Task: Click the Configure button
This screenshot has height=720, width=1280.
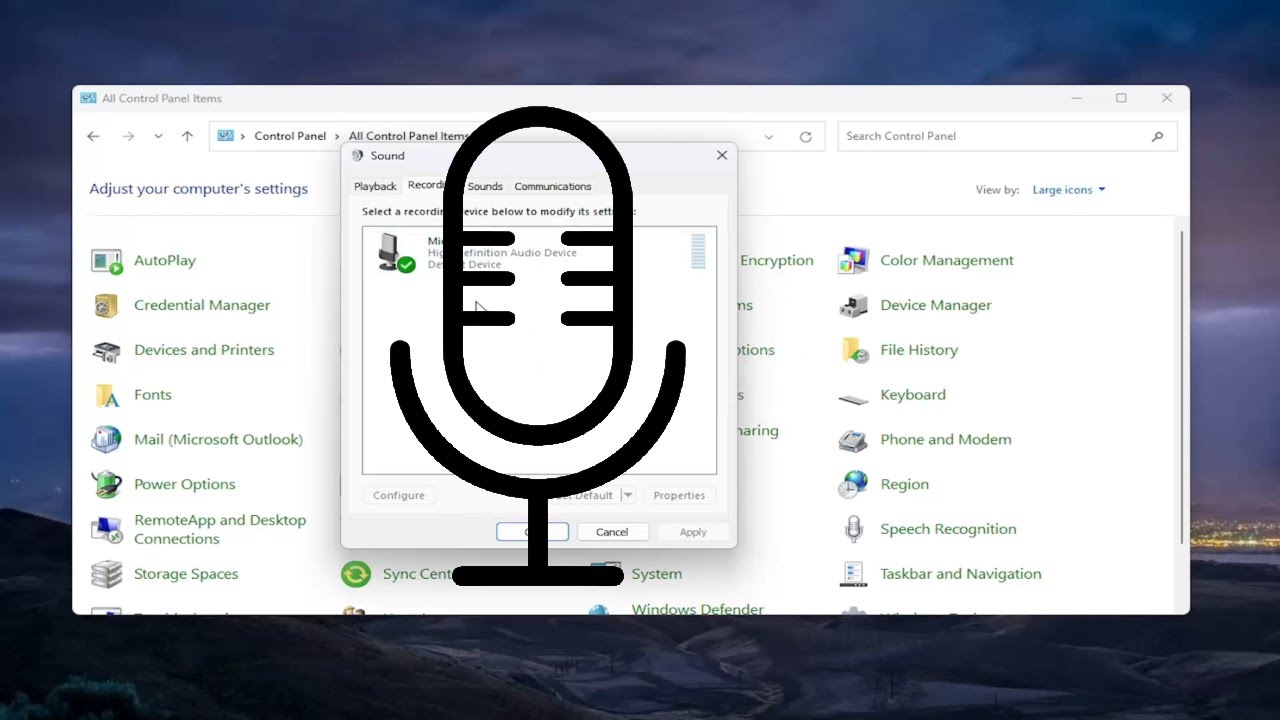Action: (x=399, y=496)
